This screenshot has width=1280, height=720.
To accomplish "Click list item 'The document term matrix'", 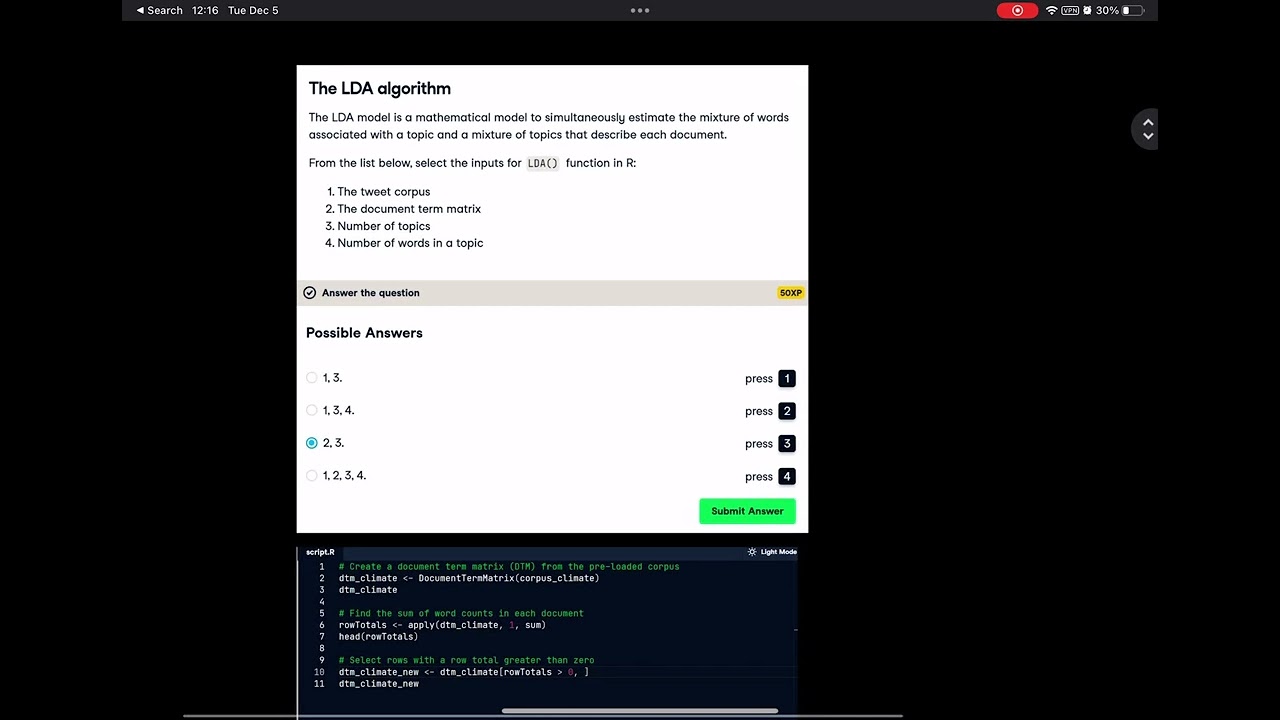I will click(409, 209).
